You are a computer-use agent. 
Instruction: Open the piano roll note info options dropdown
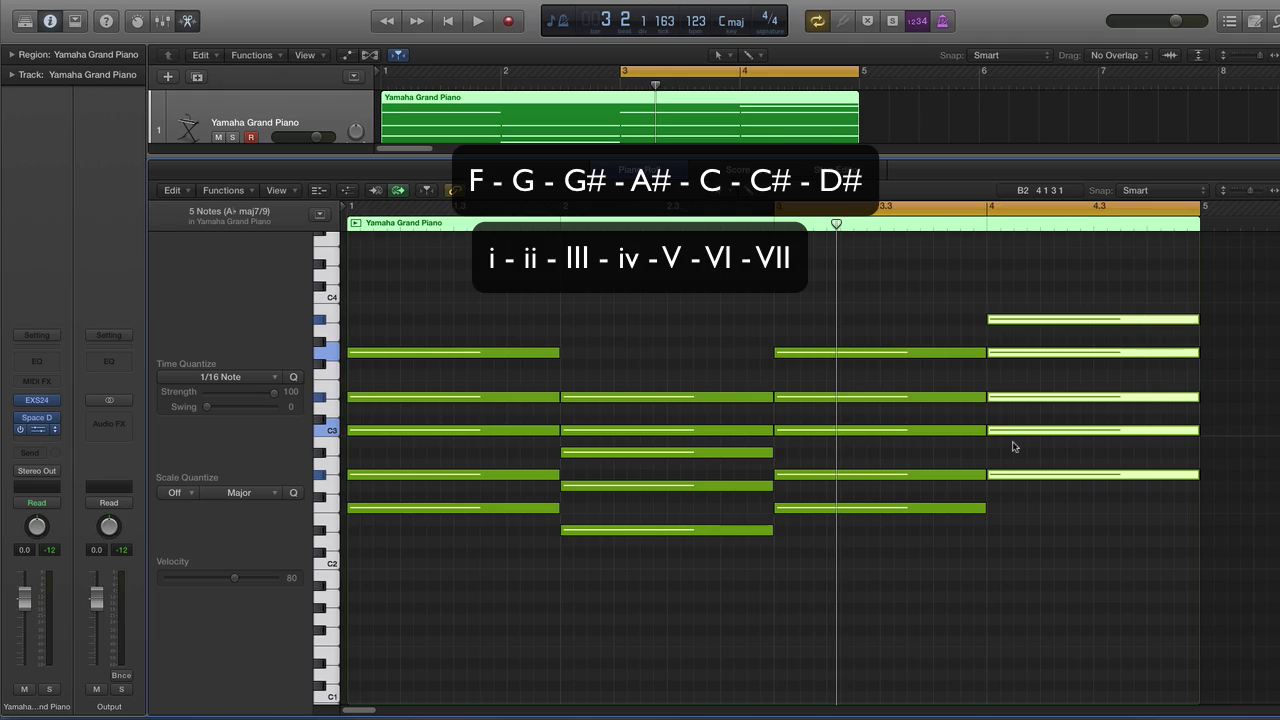(320, 214)
